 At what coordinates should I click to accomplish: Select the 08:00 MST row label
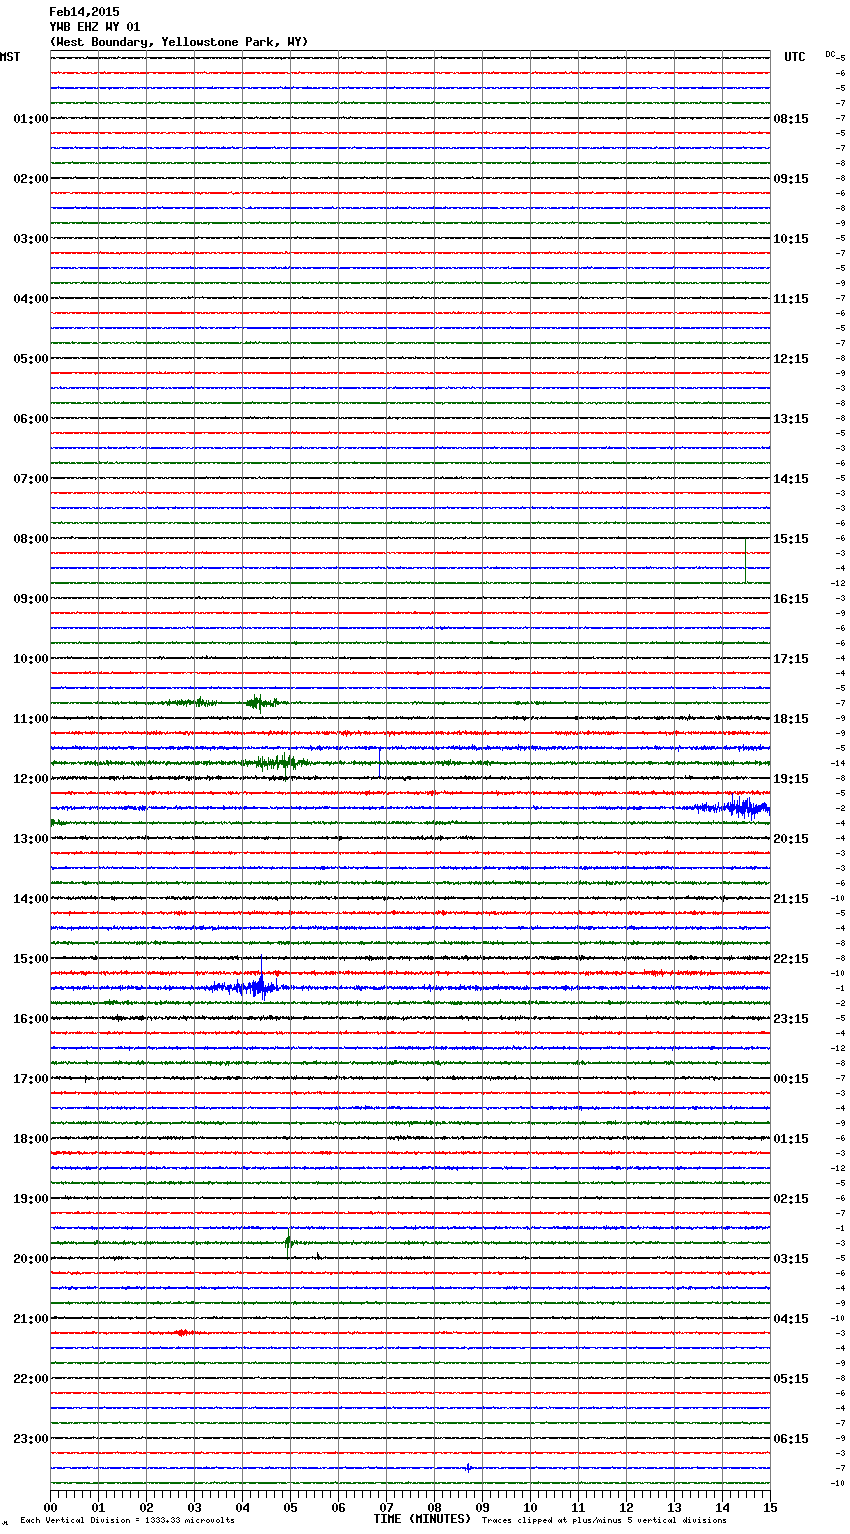point(30,539)
